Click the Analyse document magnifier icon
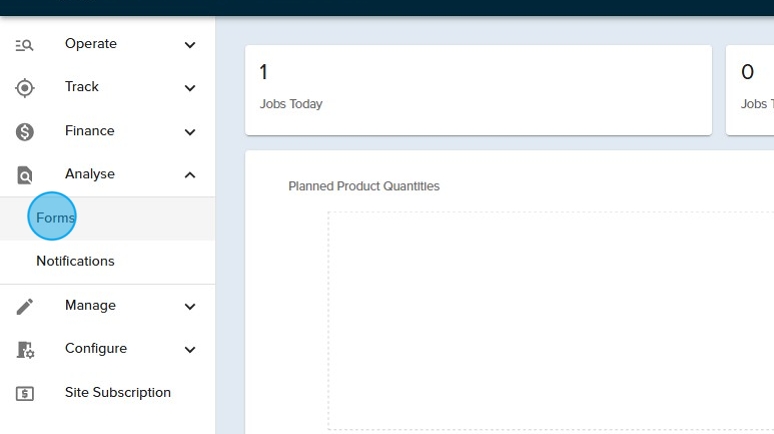Image resolution: width=774 pixels, height=434 pixels. click(x=25, y=175)
